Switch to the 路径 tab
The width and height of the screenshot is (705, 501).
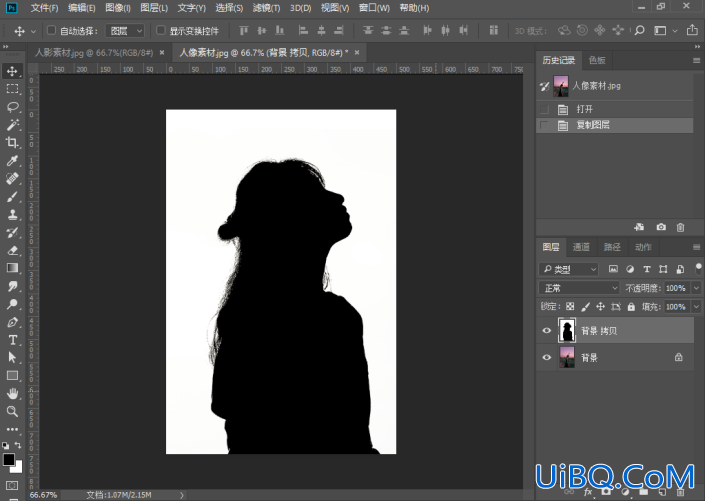click(x=611, y=247)
